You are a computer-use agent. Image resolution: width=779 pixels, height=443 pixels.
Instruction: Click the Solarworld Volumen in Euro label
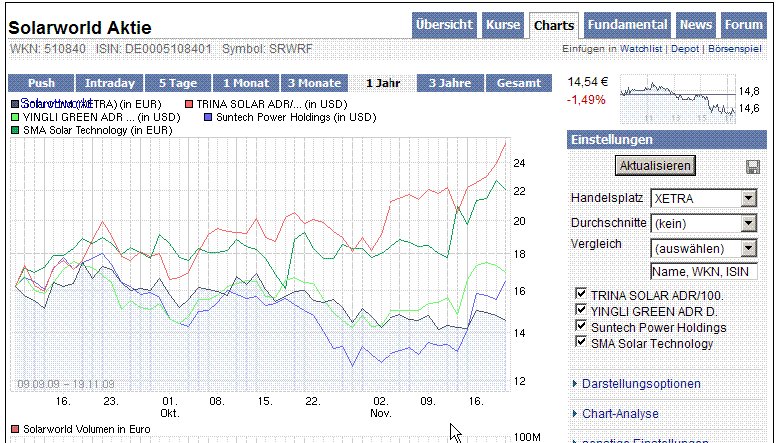click(86, 429)
